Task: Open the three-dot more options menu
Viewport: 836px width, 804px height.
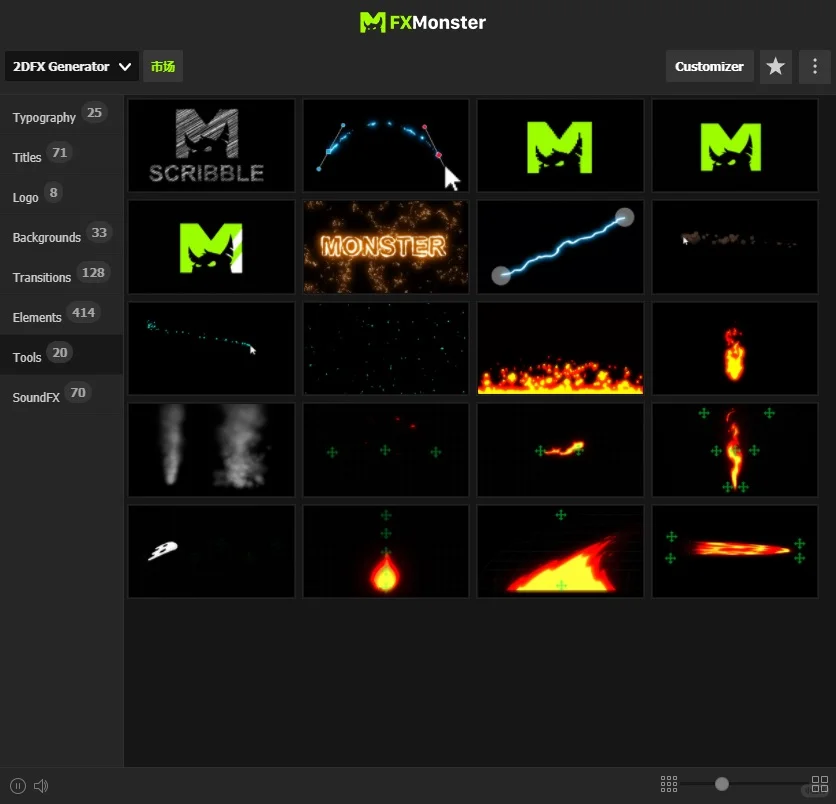Action: (x=814, y=67)
